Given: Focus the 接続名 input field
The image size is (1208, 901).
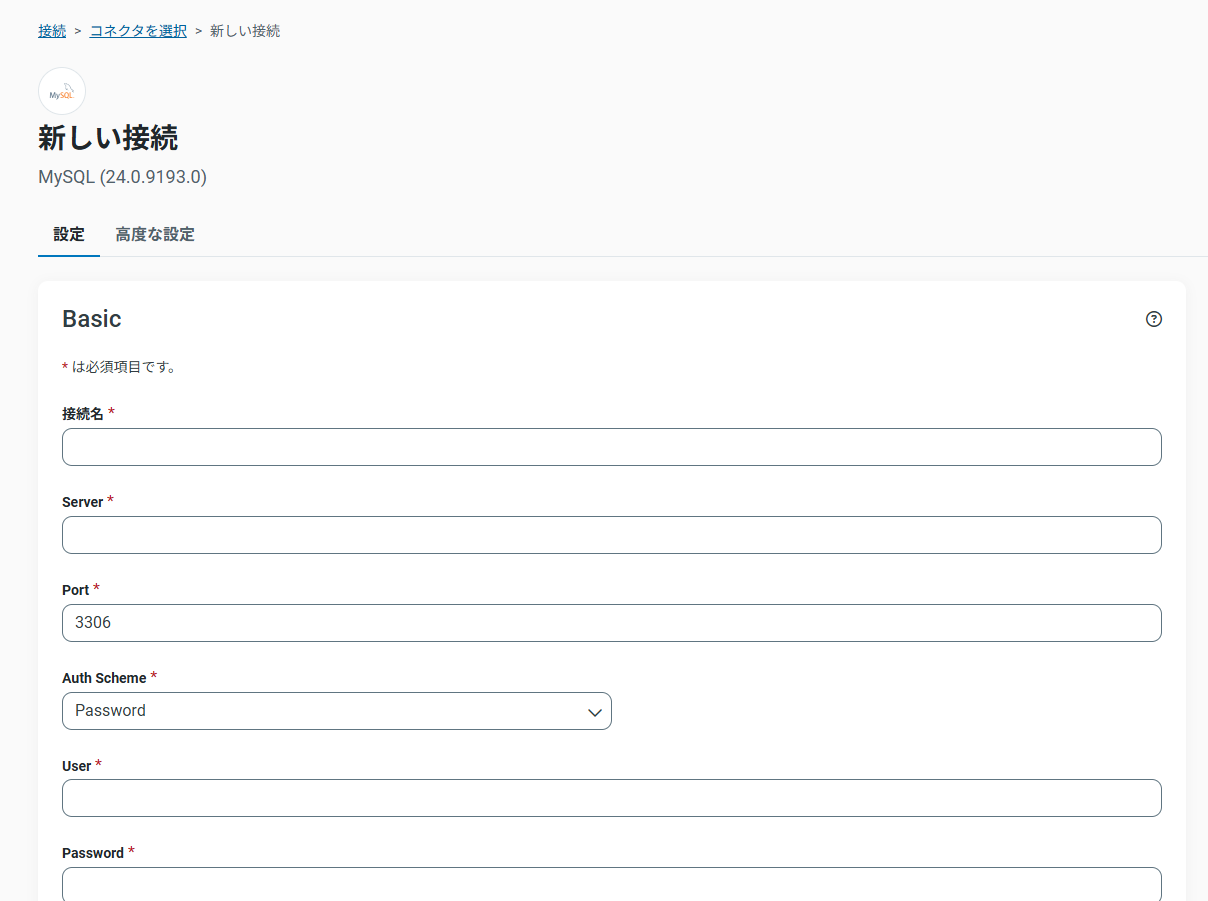Looking at the screenshot, I should tap(612, 447).
